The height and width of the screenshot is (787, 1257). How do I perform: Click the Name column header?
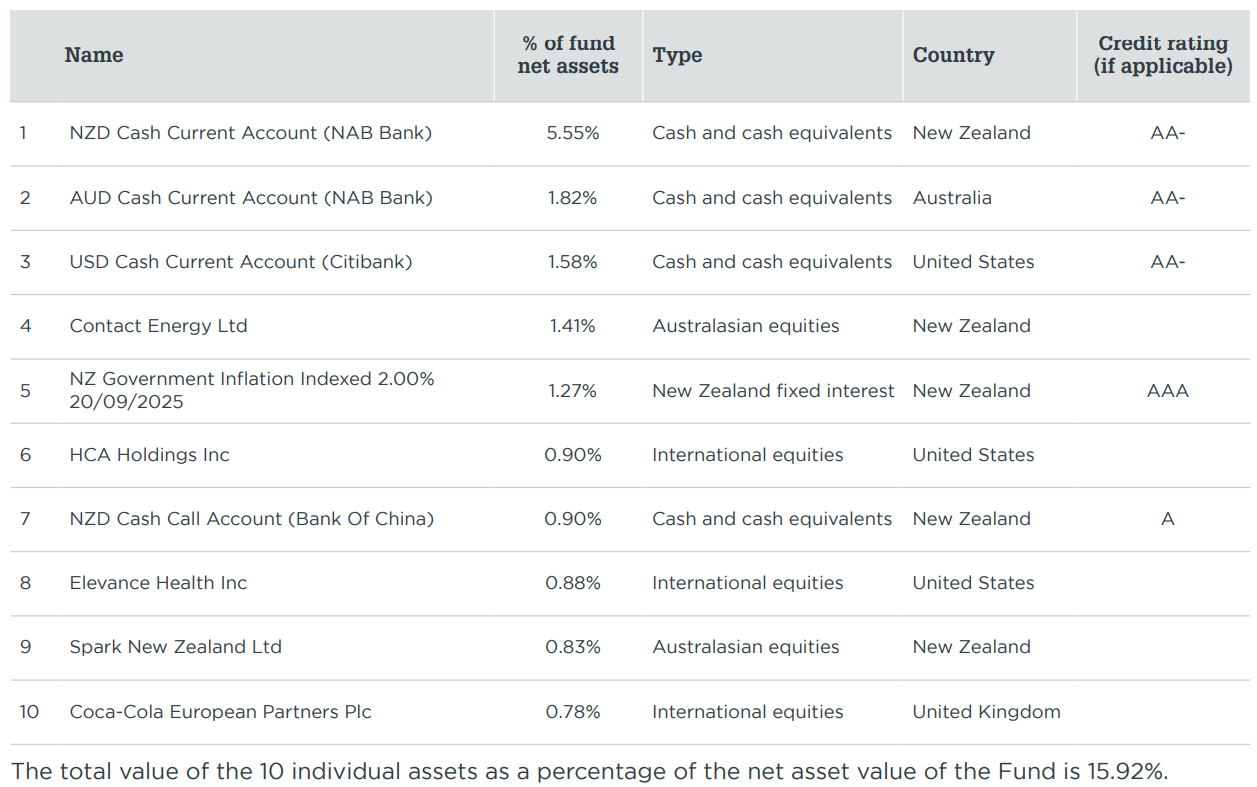(x=94, y=55)
